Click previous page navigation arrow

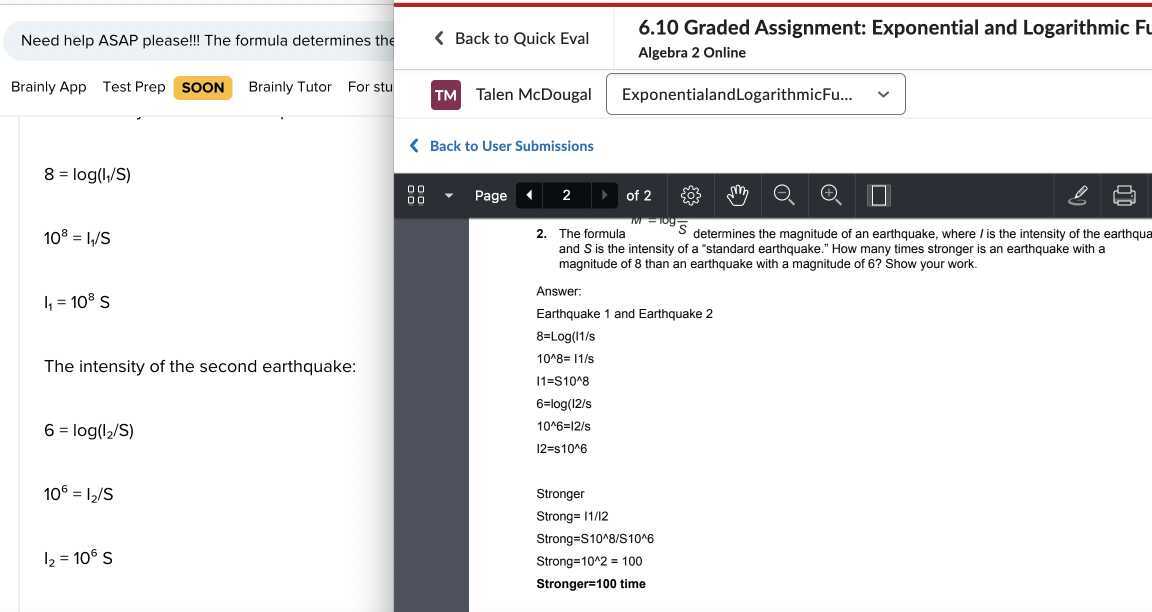click(x=529, y=195)
